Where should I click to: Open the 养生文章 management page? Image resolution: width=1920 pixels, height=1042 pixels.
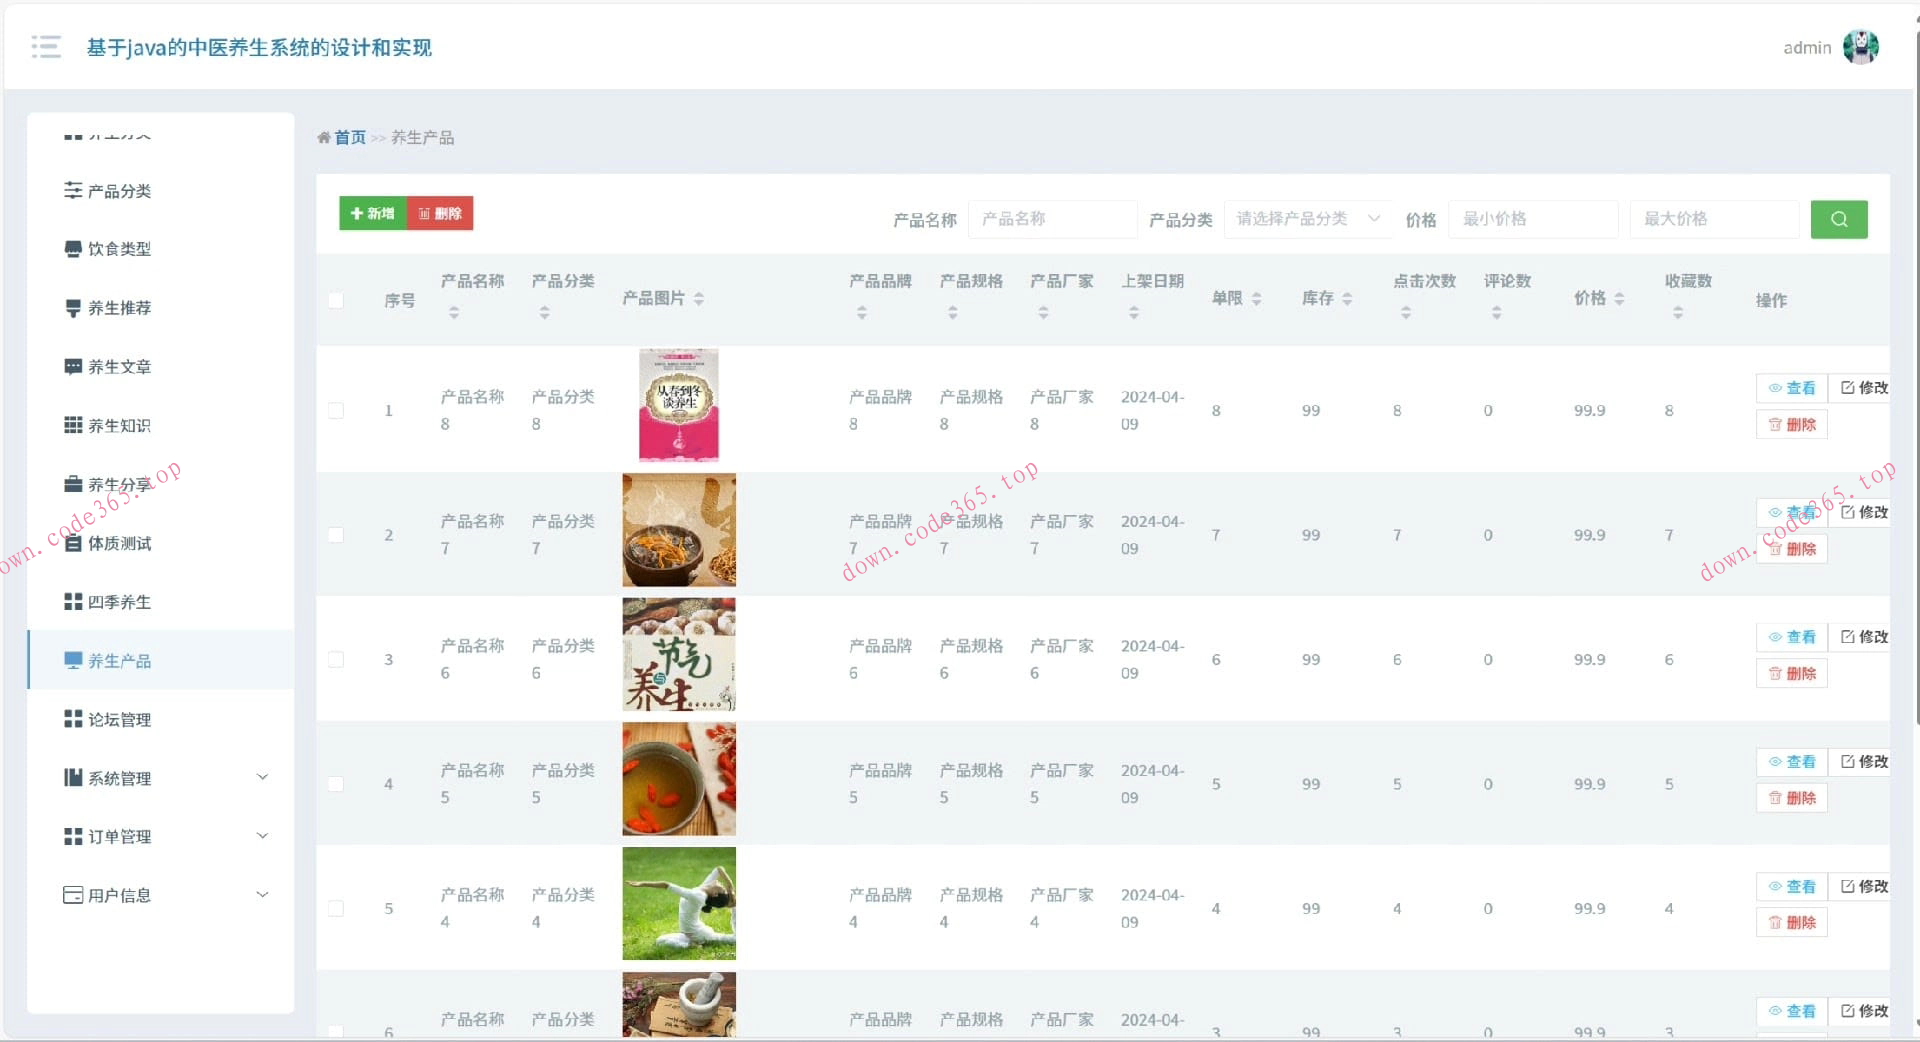[x=118, y=366]
